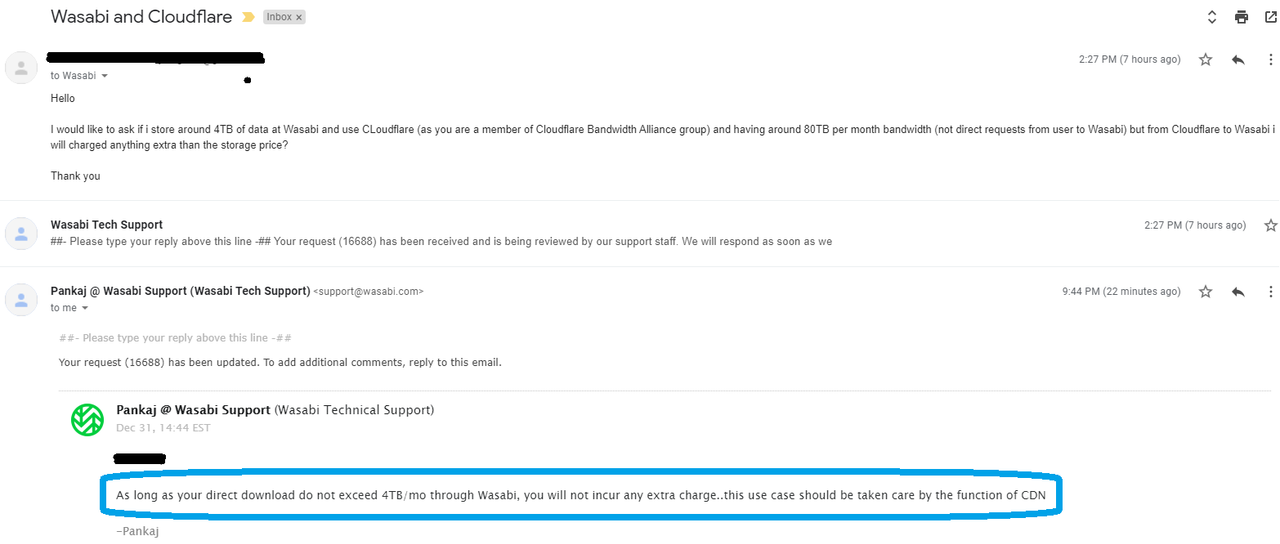Click the green Wasabi logo in email body

(87, 419)
